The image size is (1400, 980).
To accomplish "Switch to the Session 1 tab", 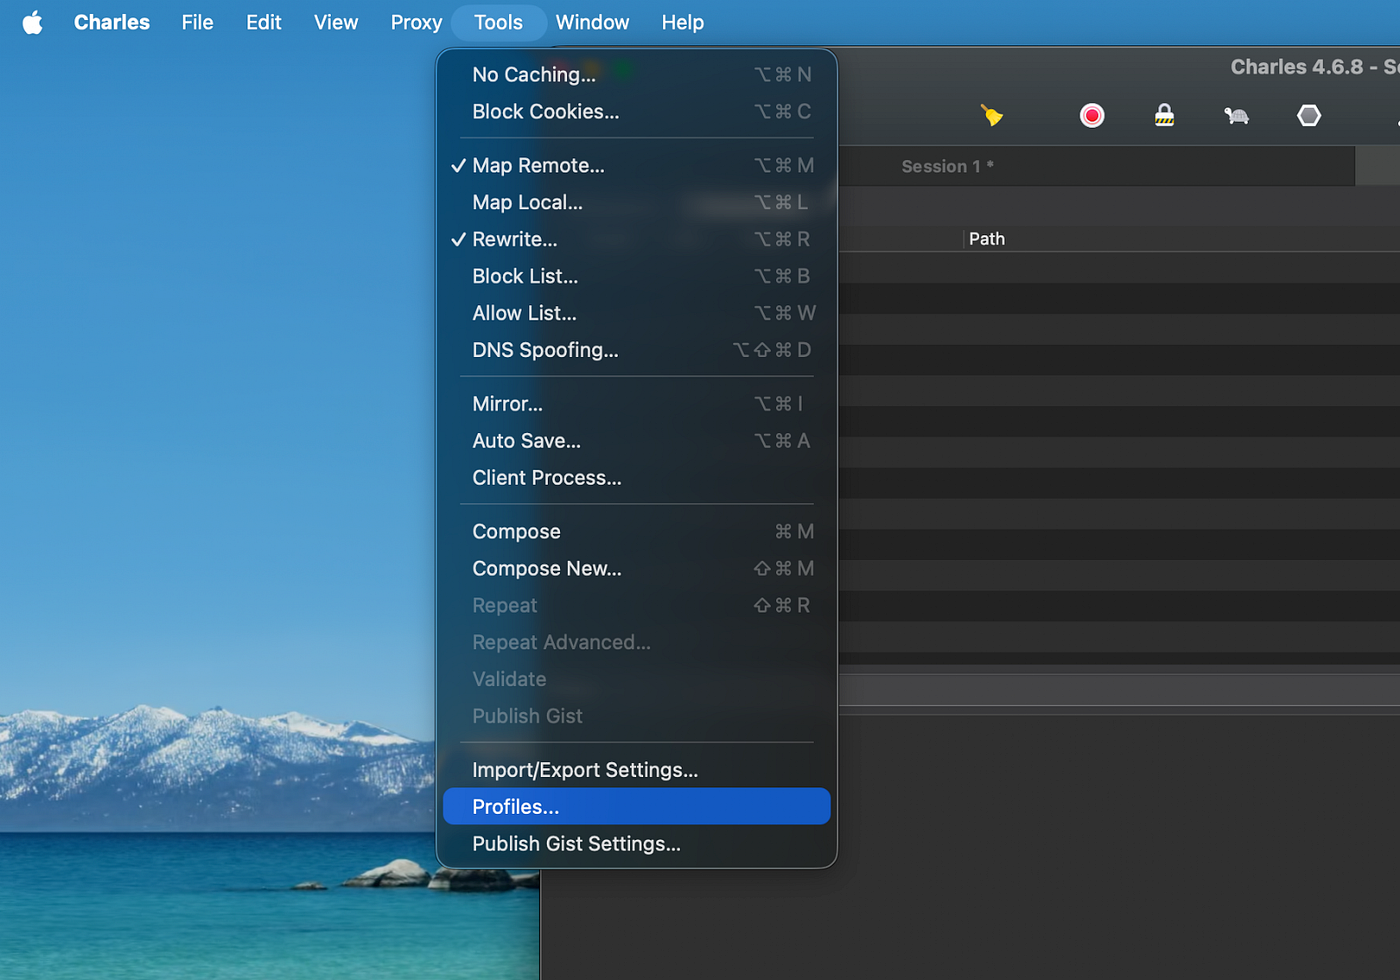I will point(947,166).
